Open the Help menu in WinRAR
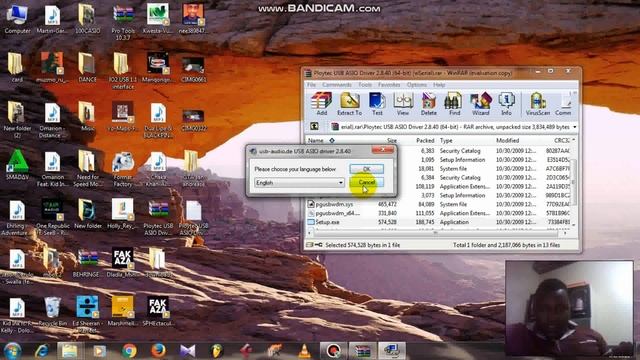Screen dimensions: 640x360 pyautogui.click(x=439, y=85)
